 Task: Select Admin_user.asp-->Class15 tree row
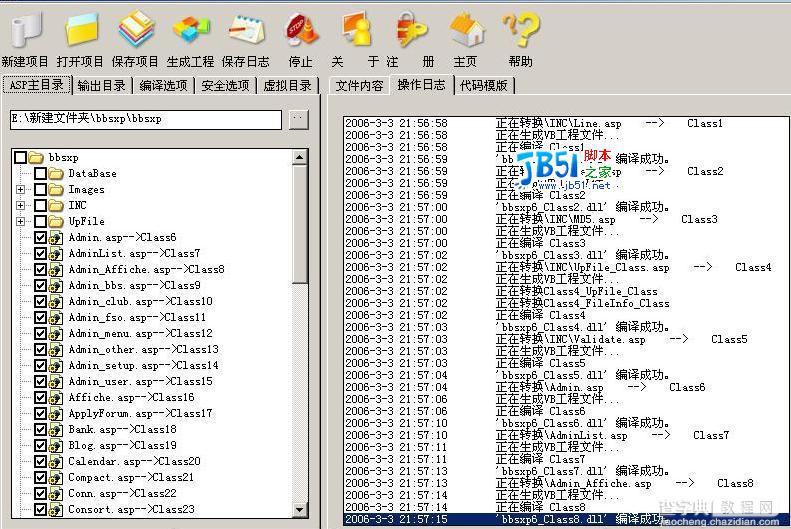[141, 382]
